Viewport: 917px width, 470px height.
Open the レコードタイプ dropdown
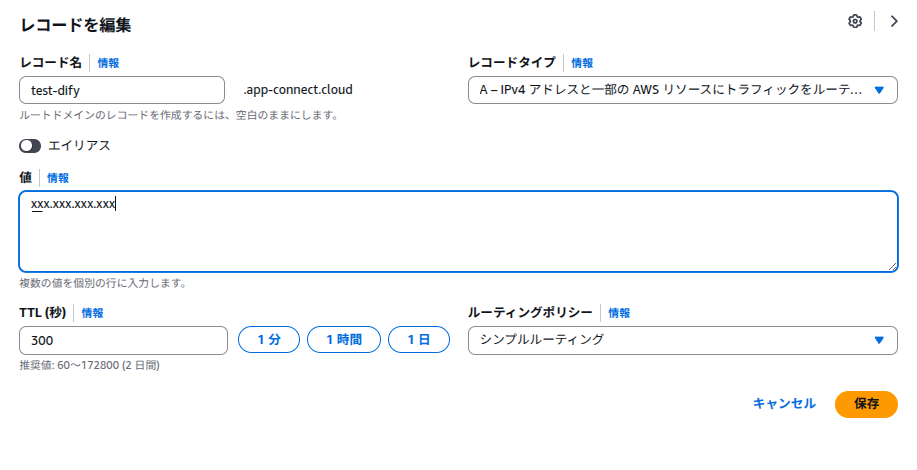(x=670, y=90)
